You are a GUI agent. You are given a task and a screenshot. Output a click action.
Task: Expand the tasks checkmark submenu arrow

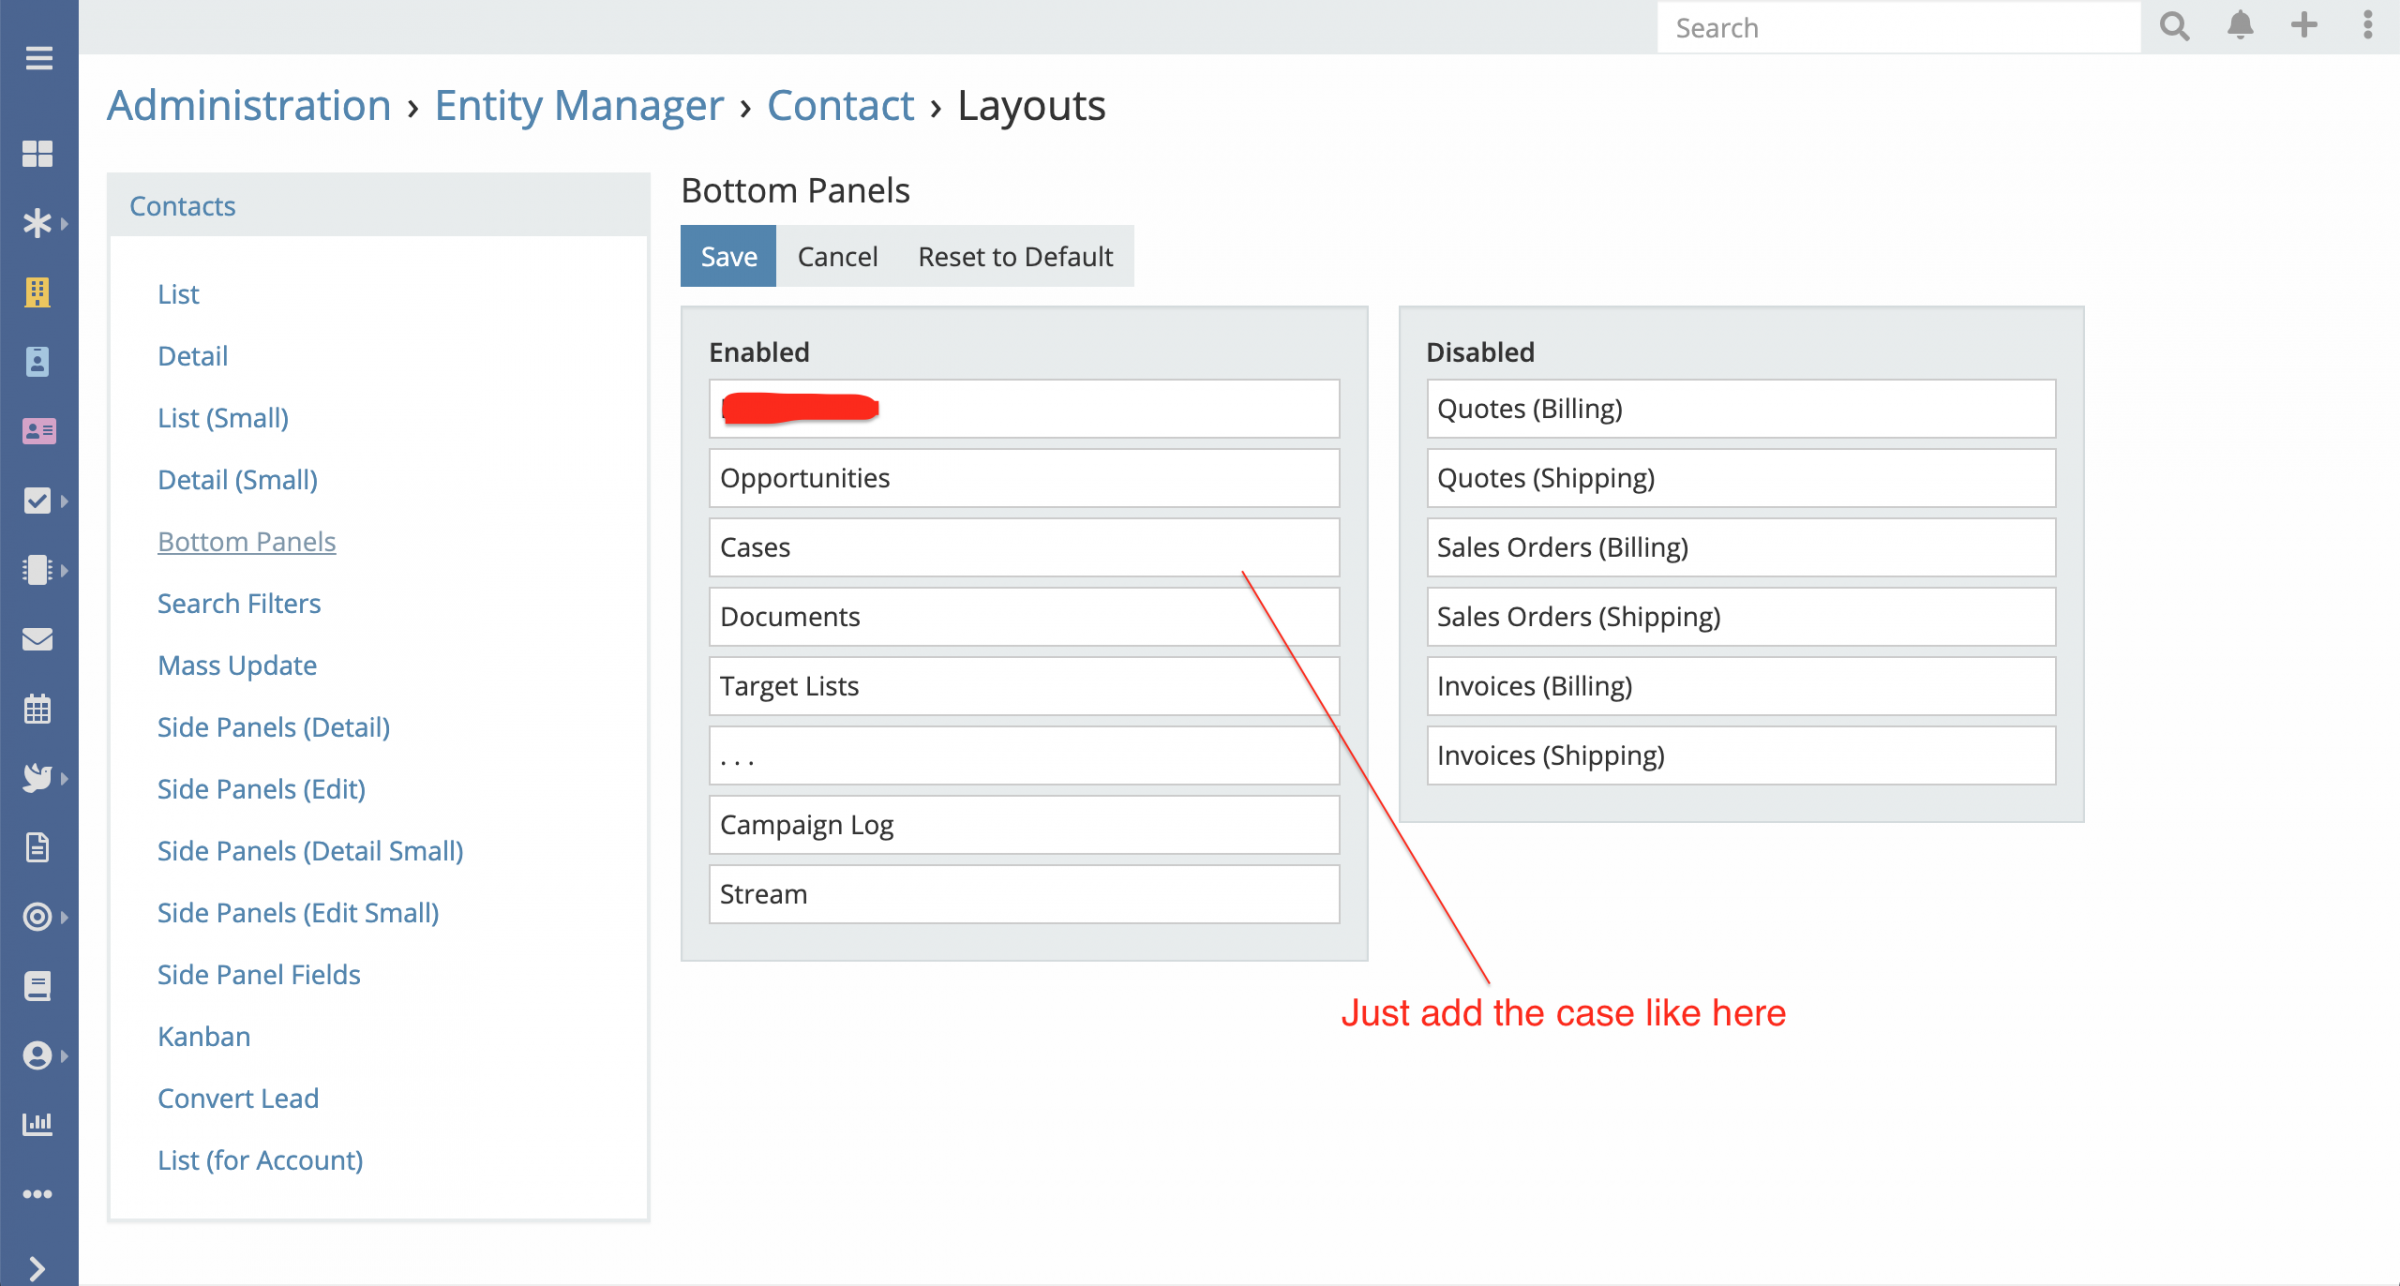[x=64, y=501]
